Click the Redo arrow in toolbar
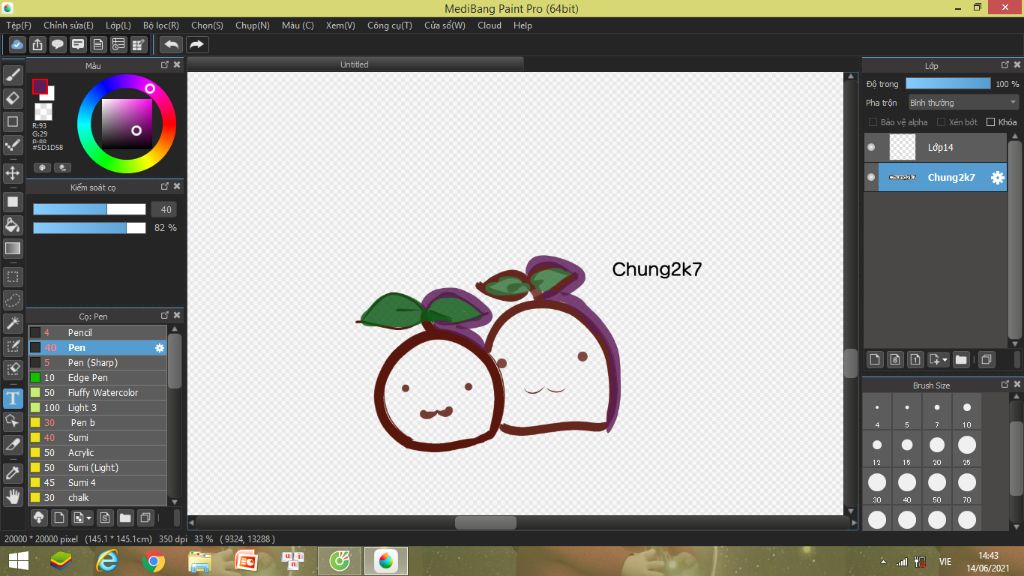 tap(197, 44)
